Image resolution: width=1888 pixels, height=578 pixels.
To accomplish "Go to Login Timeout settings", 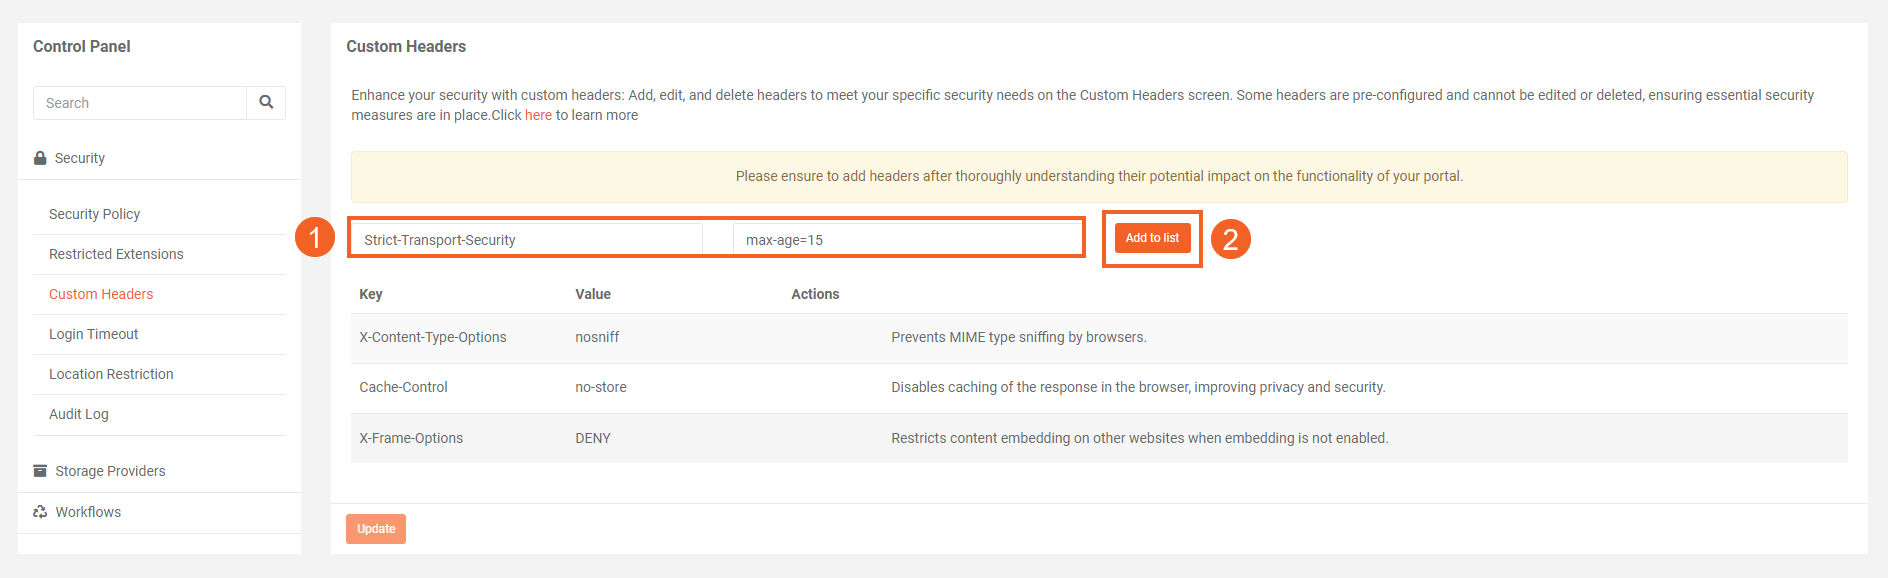I will (x=93, y=334).
